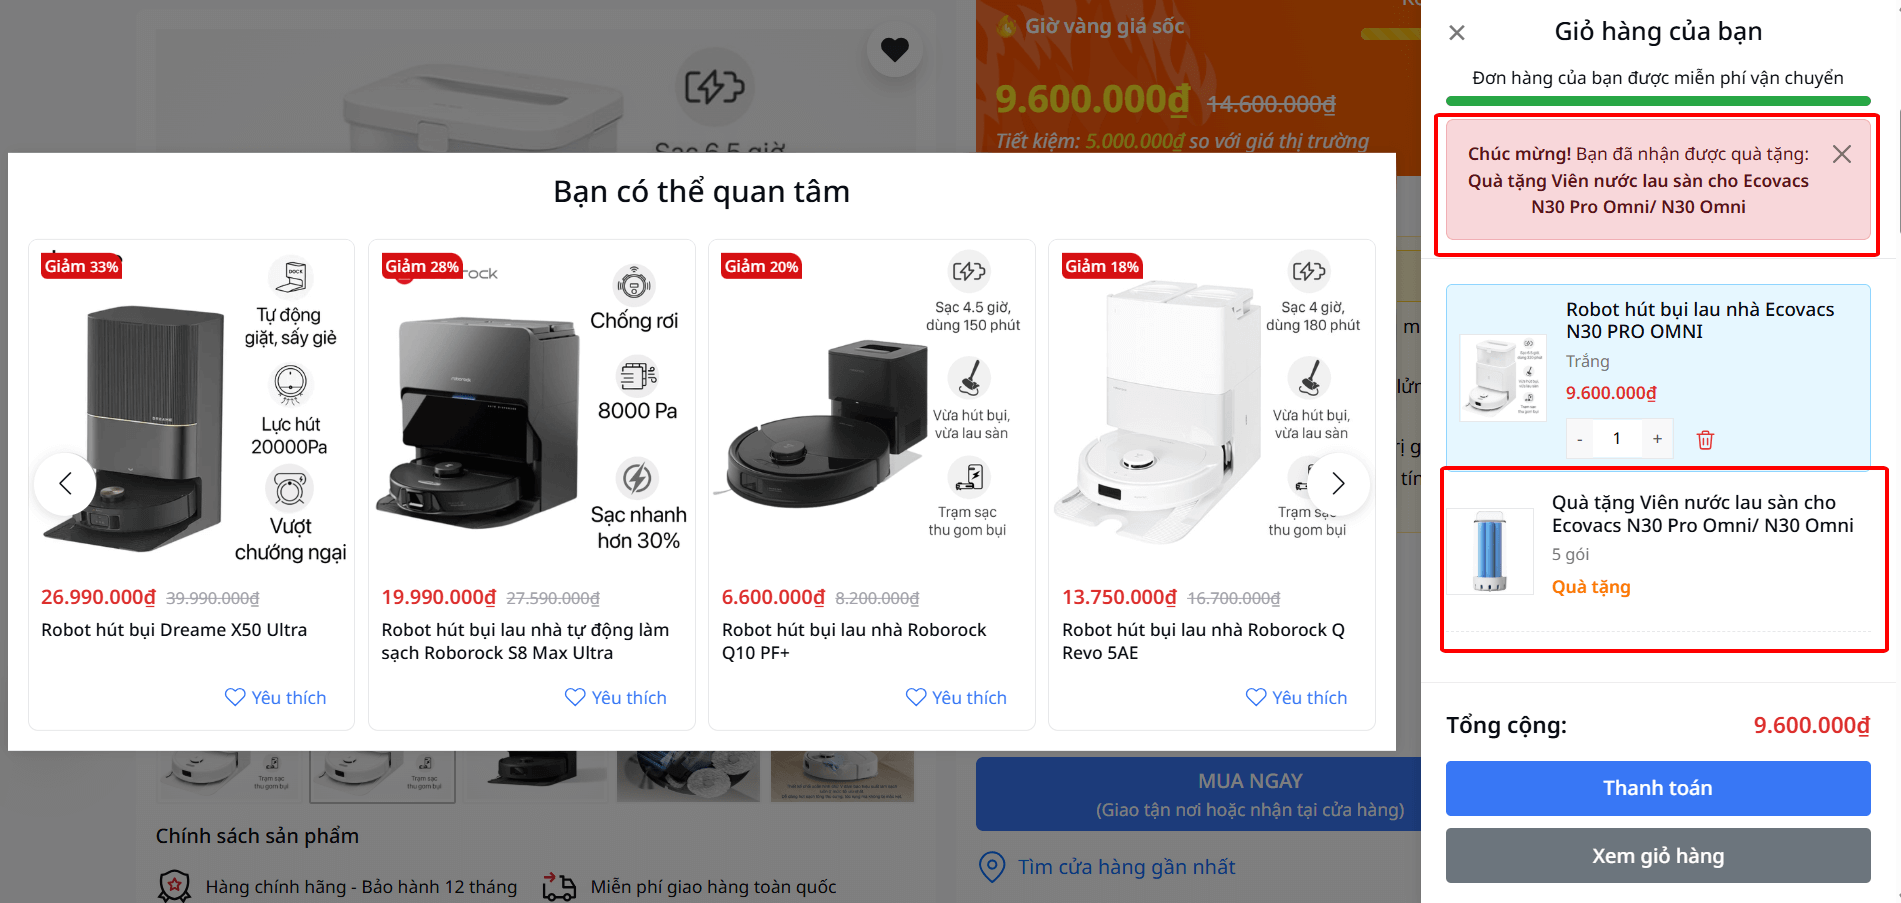Click the charging icon on the Roborock Q Revo 5AE card
This screenshot has width=1901, height=903.
[x=1309, y=273]
